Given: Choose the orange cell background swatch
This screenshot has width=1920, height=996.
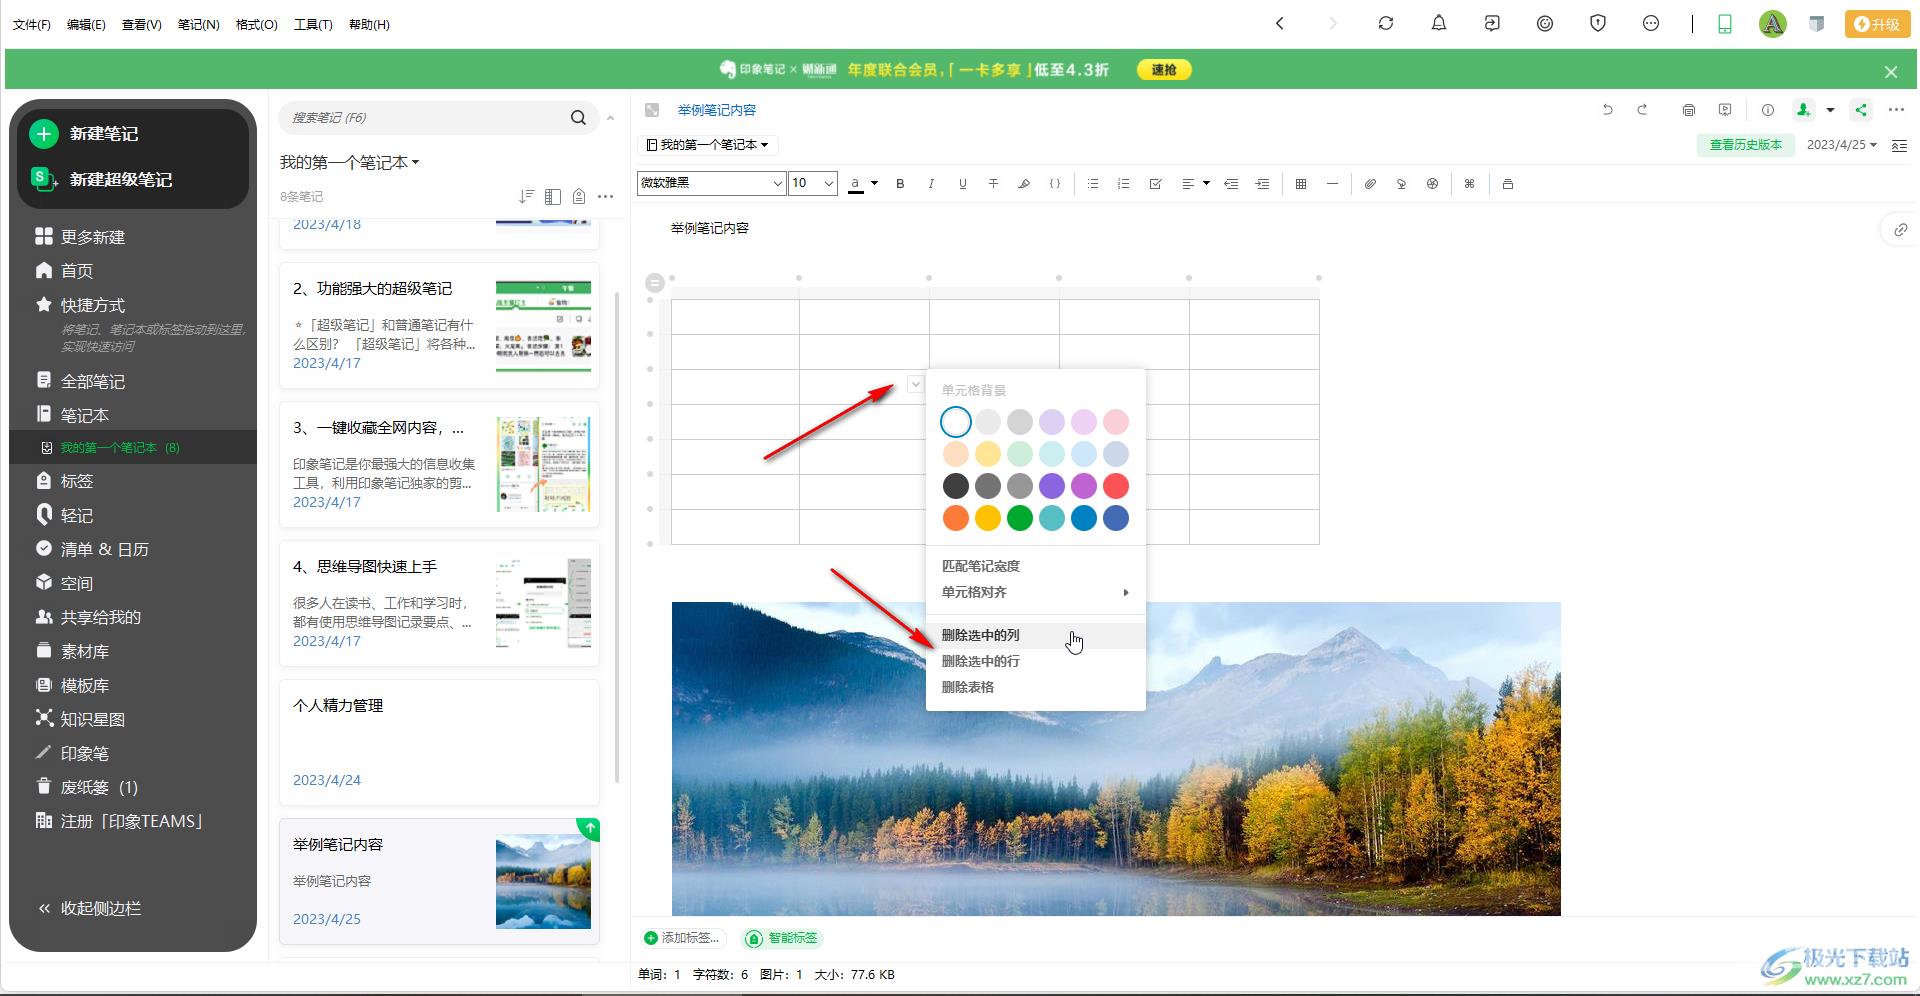Looking at the screenshot, I should tap(956, 518).
